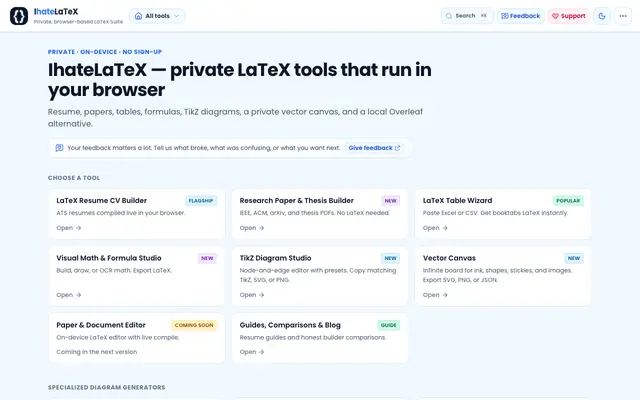Image resolution: width=640 pixels, height=400 pixels.
Task: Click the Give feedback link
Action: point(374,148)
